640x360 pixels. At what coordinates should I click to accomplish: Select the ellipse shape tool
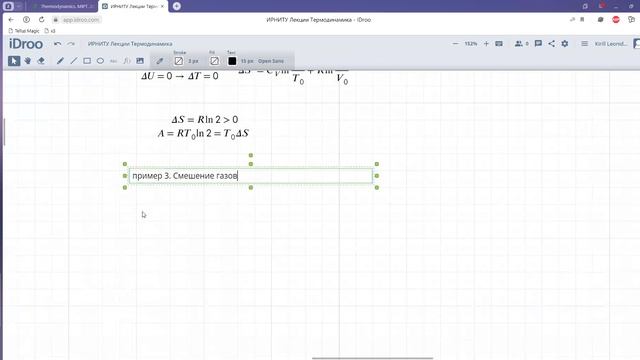[x=100, y=61]
